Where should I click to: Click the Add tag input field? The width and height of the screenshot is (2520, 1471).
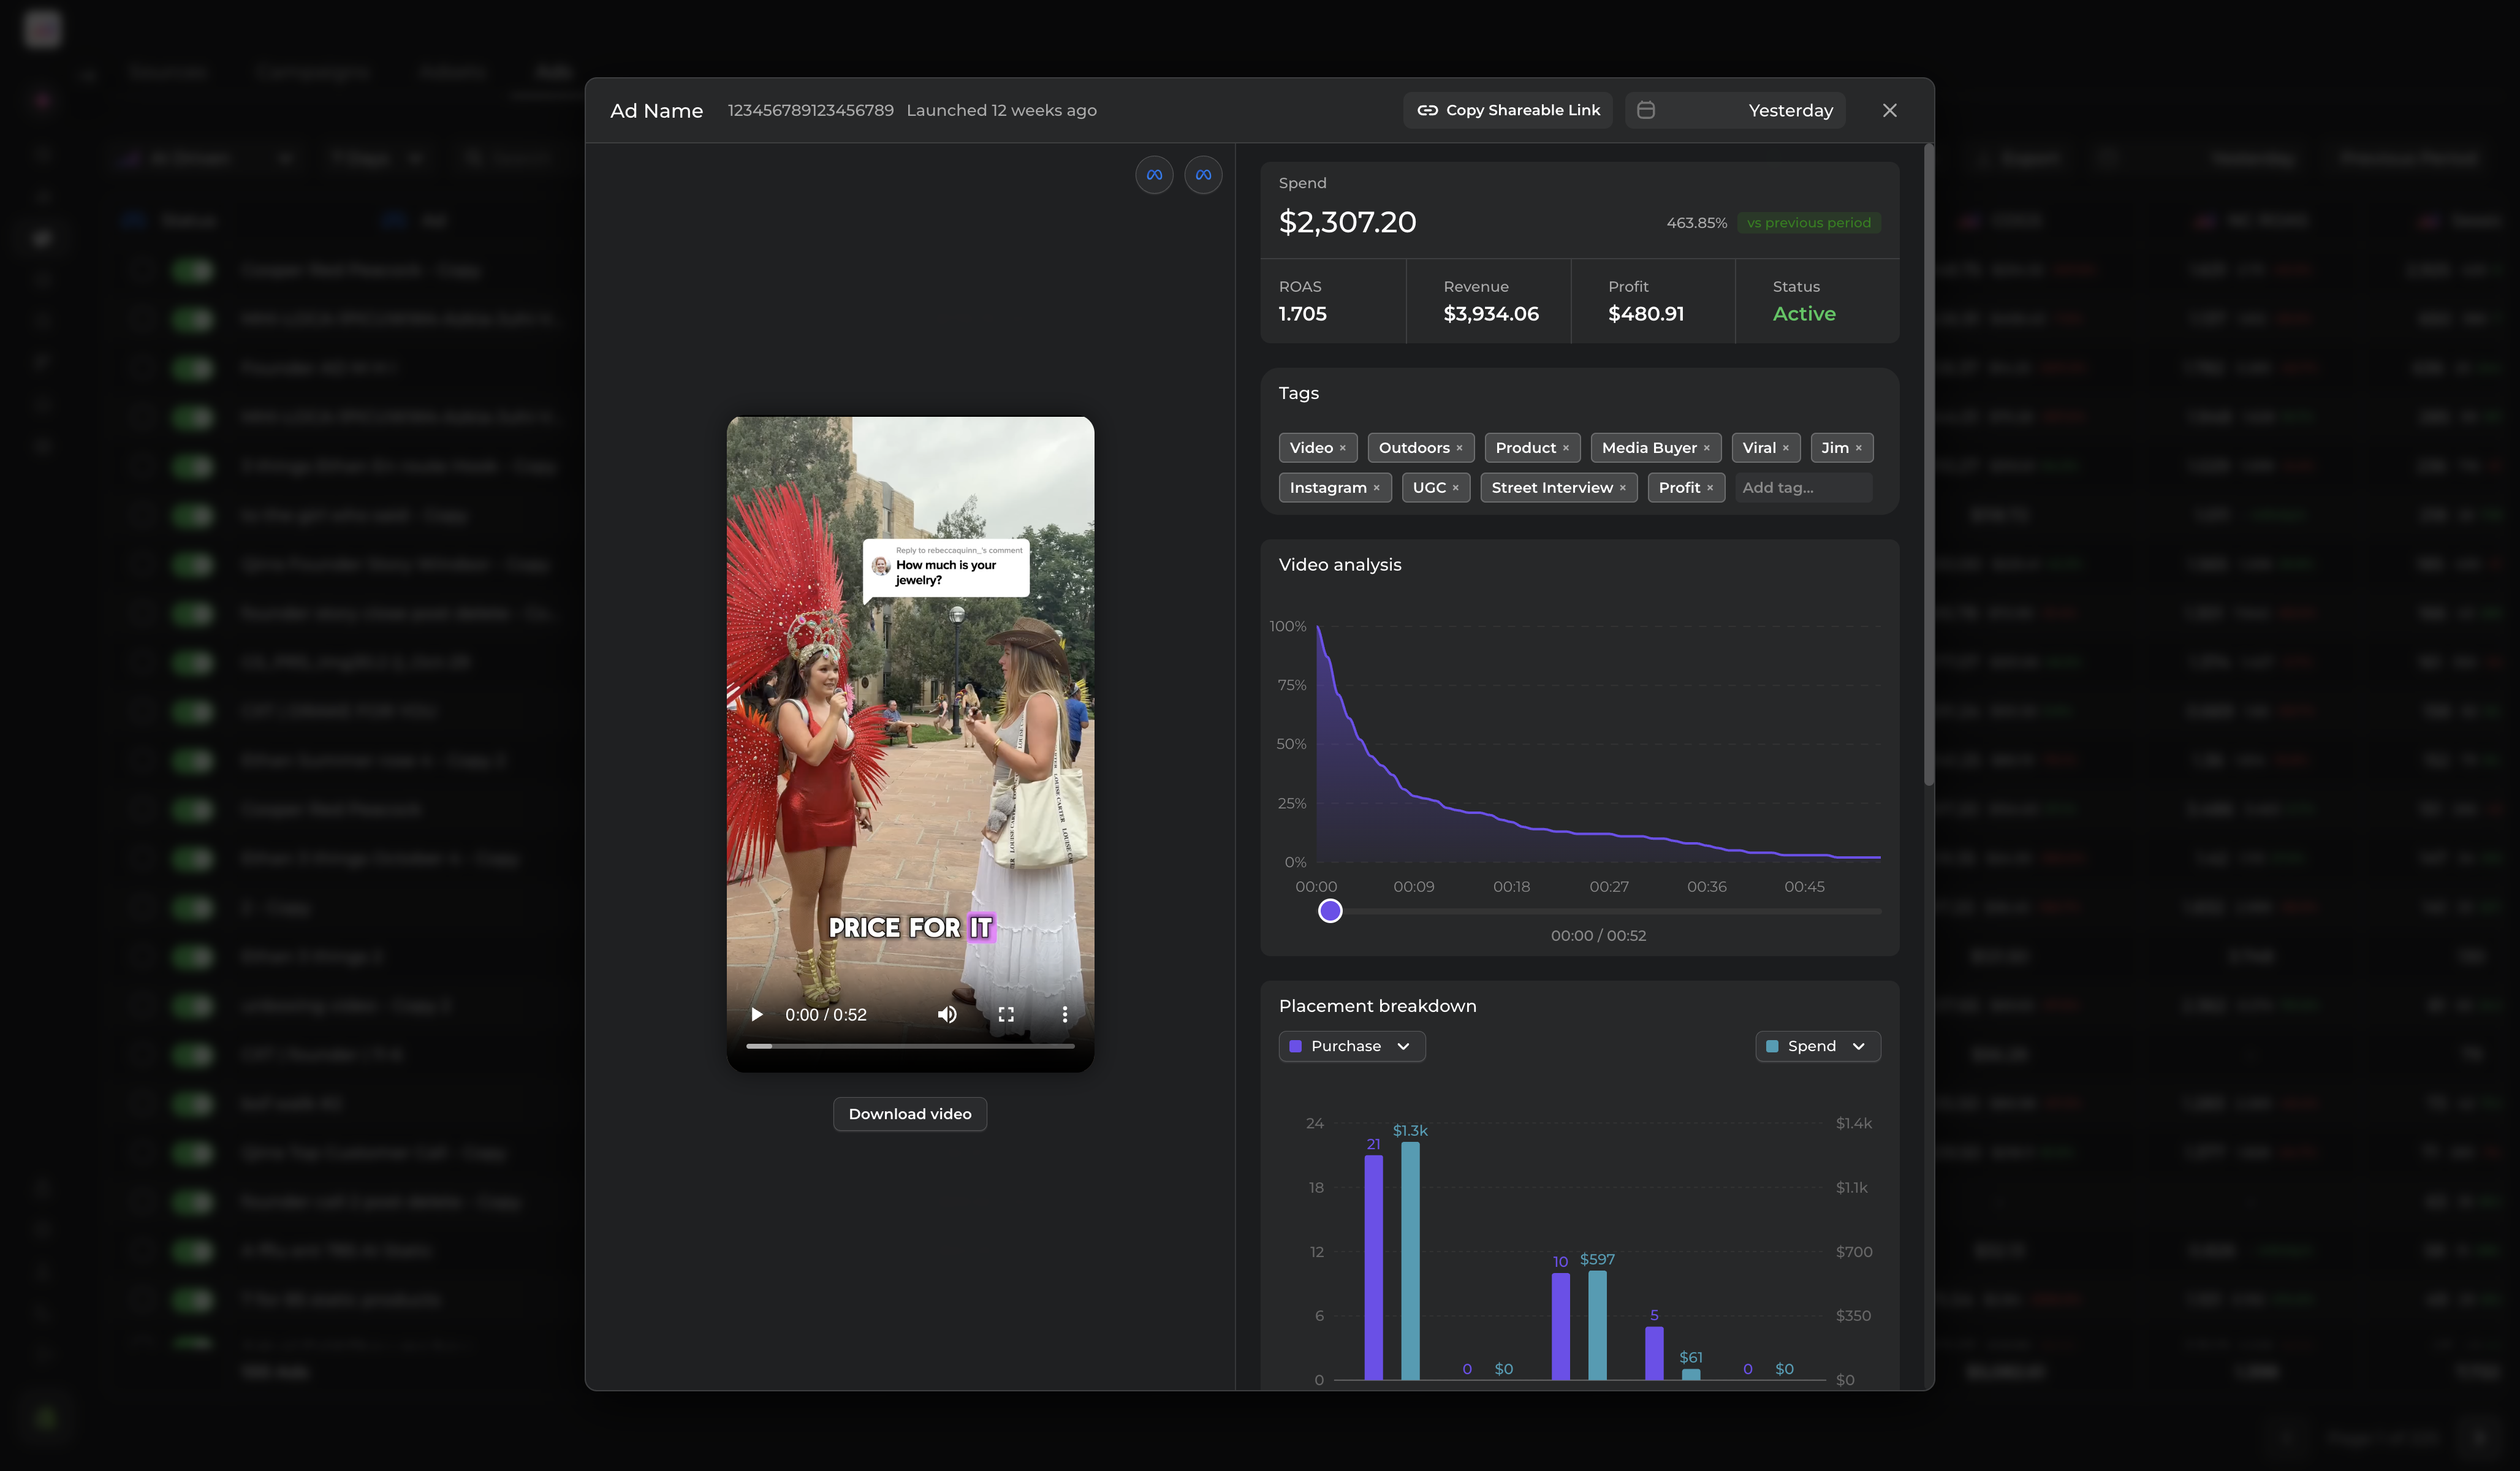[x=1800, y=487]
